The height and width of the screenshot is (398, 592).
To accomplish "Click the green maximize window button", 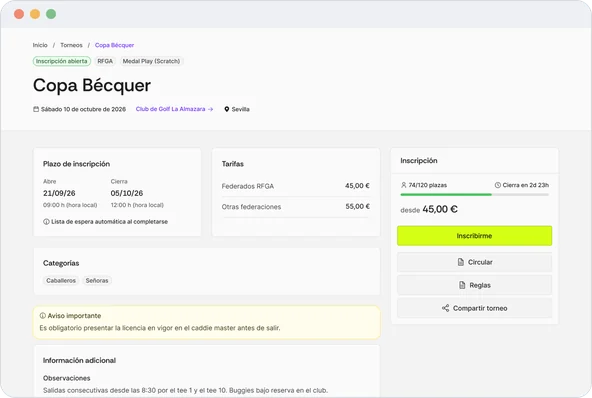I will click(x=51, y=14).
